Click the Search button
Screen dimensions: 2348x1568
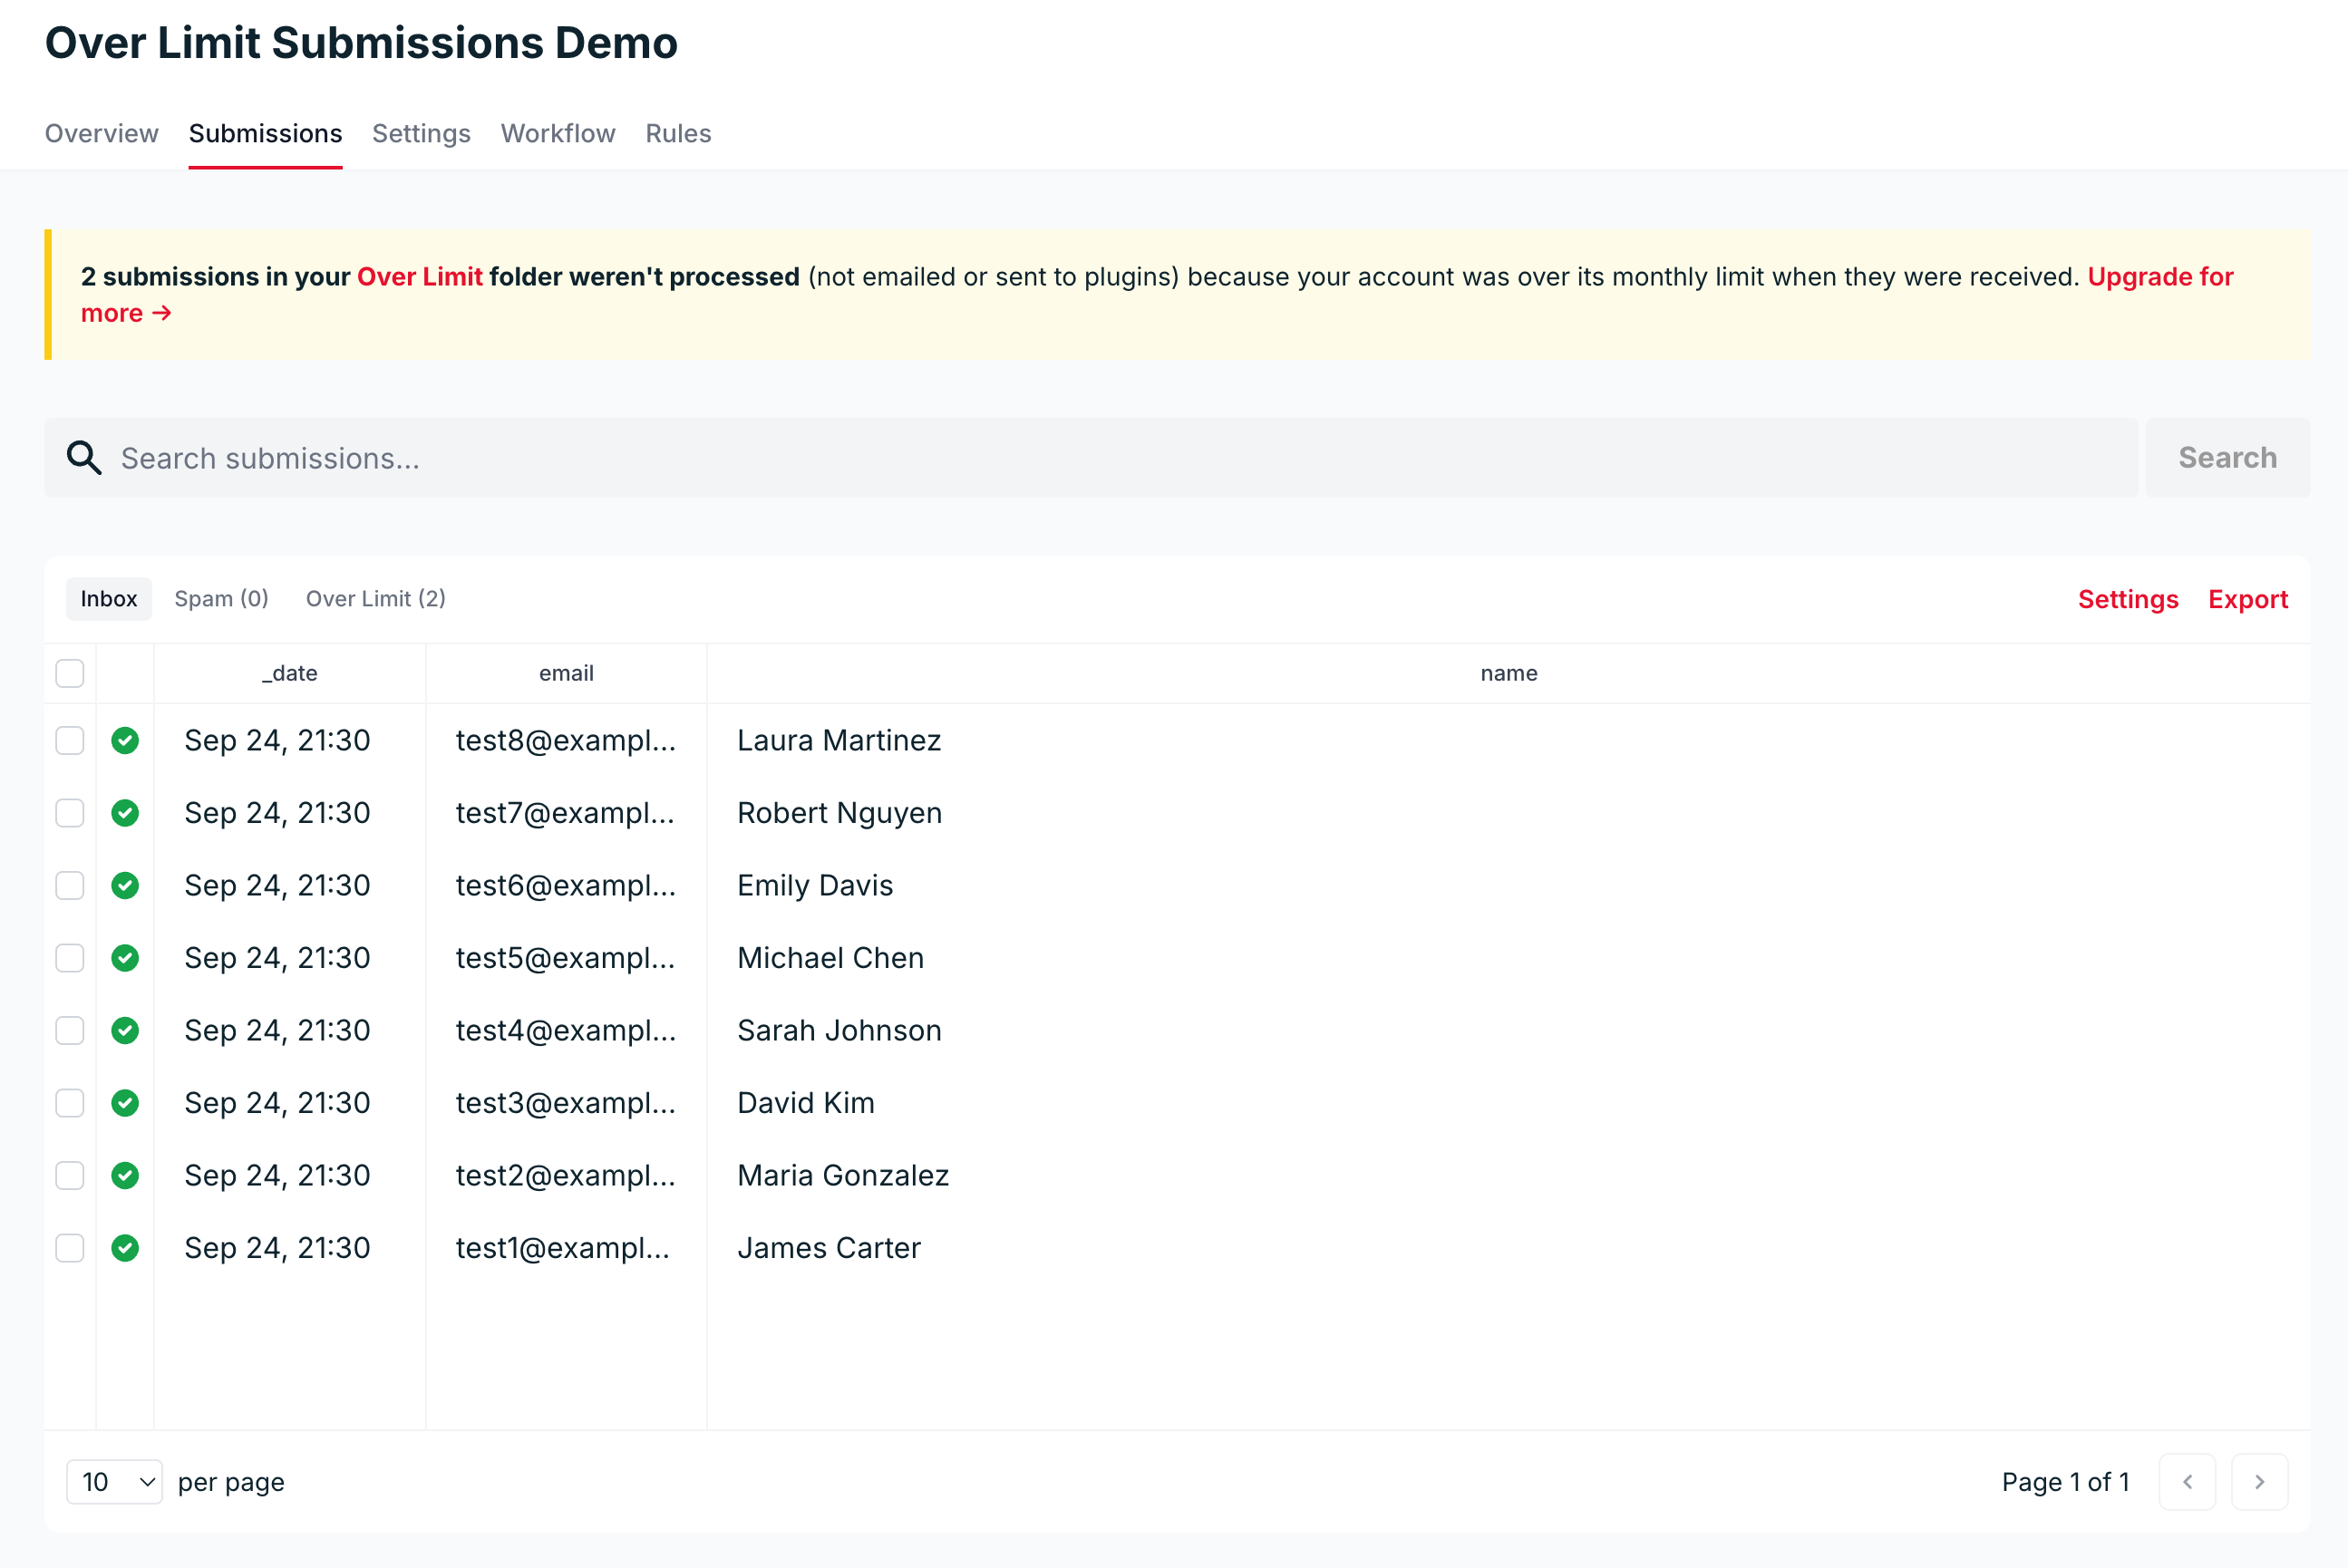coord(2227,457)
